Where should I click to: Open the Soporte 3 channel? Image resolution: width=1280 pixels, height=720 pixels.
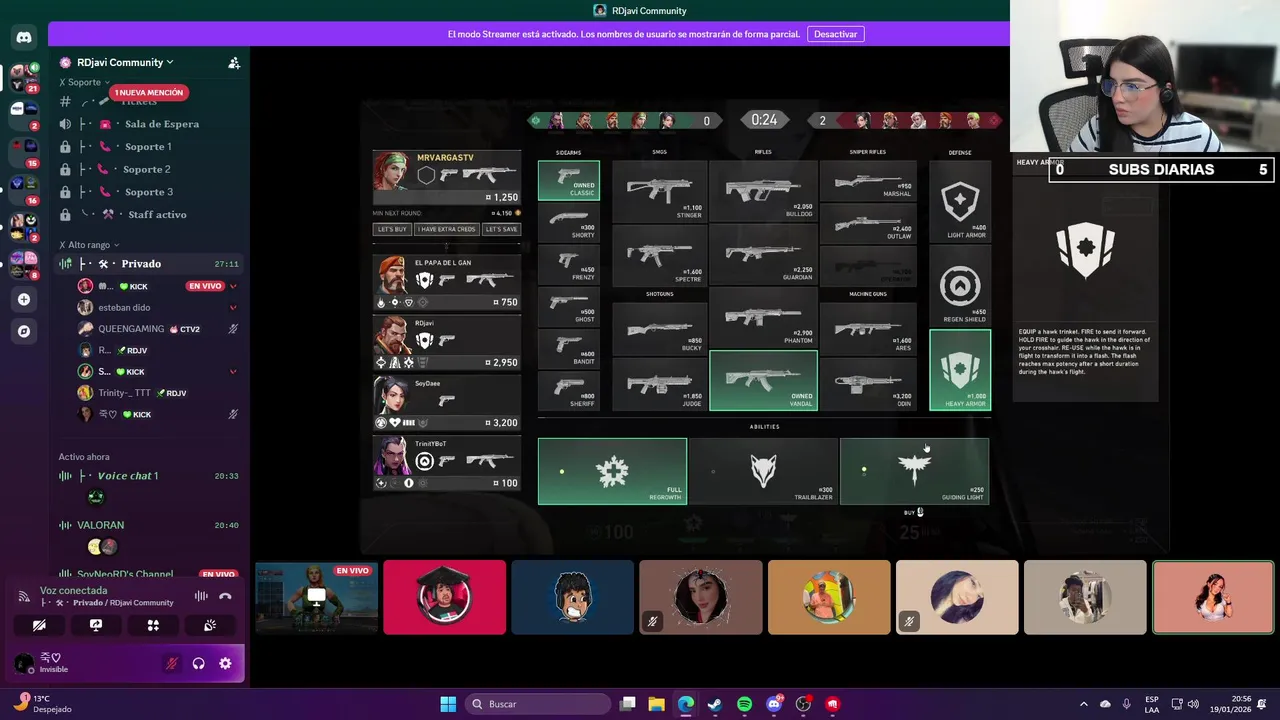click(149, 192)
